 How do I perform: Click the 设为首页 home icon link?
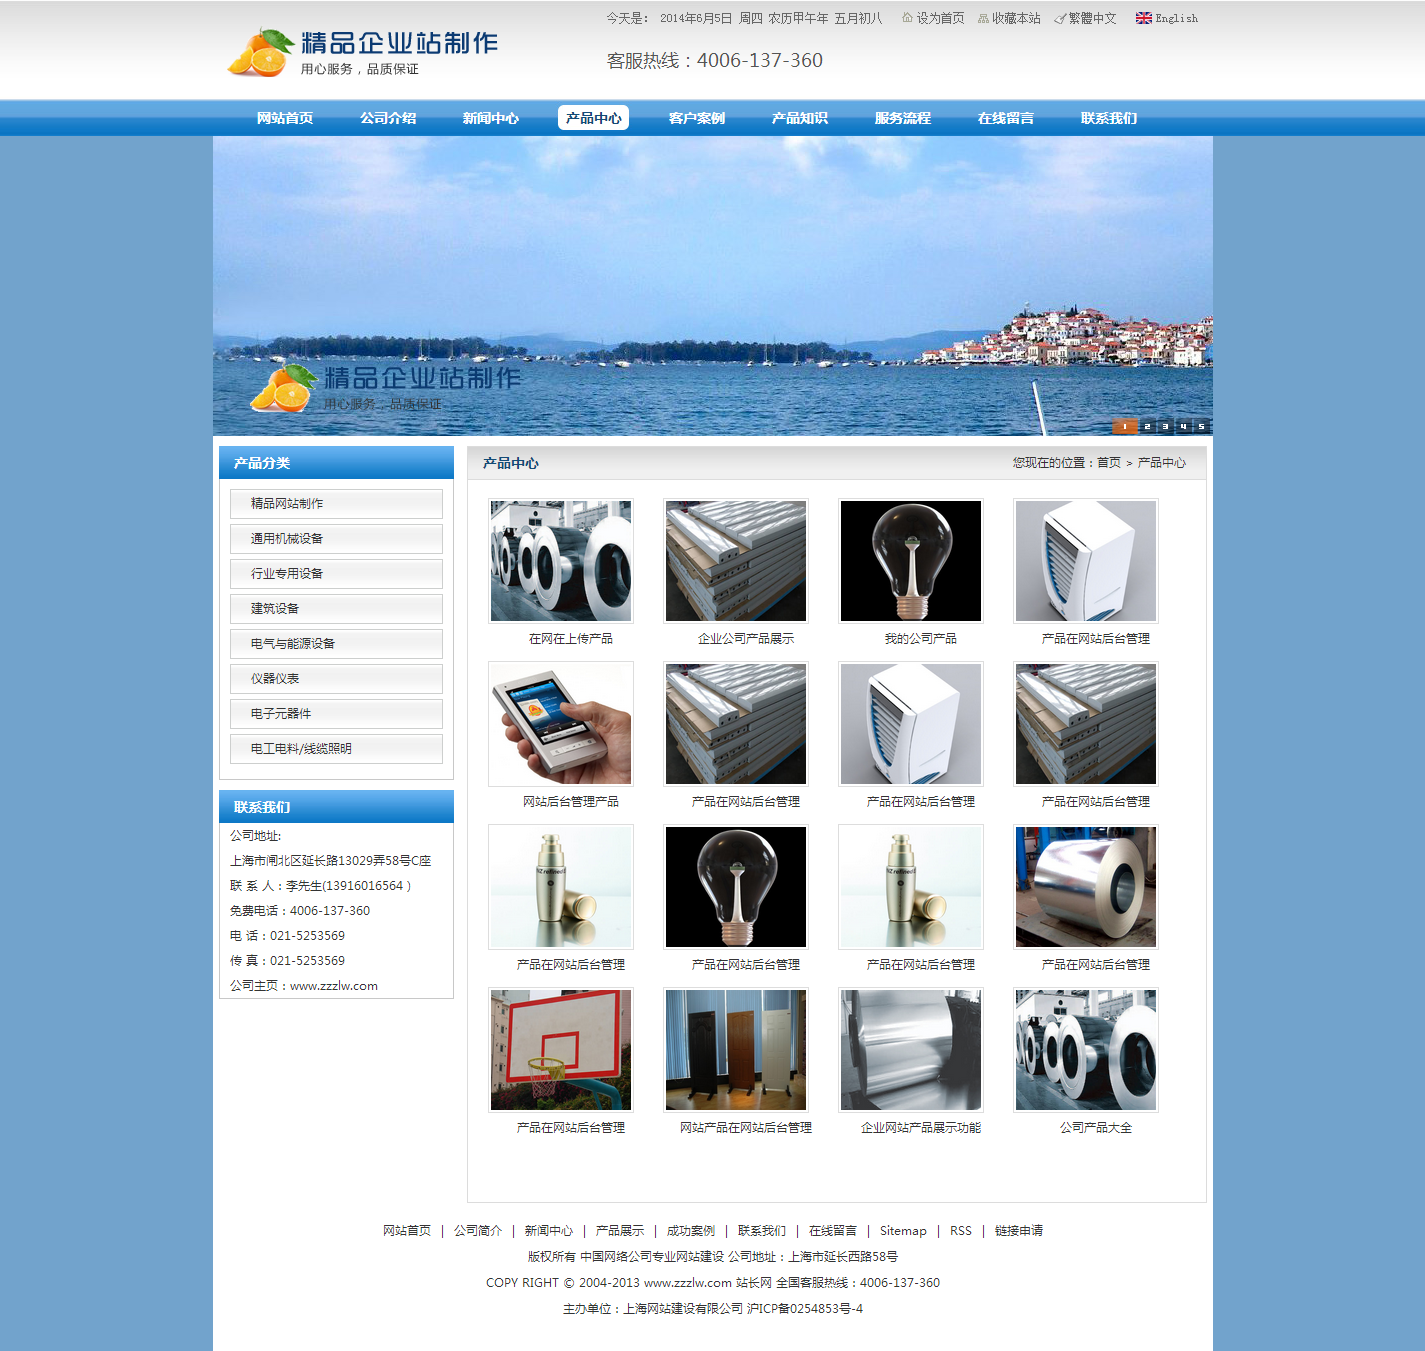coord(933,18)
